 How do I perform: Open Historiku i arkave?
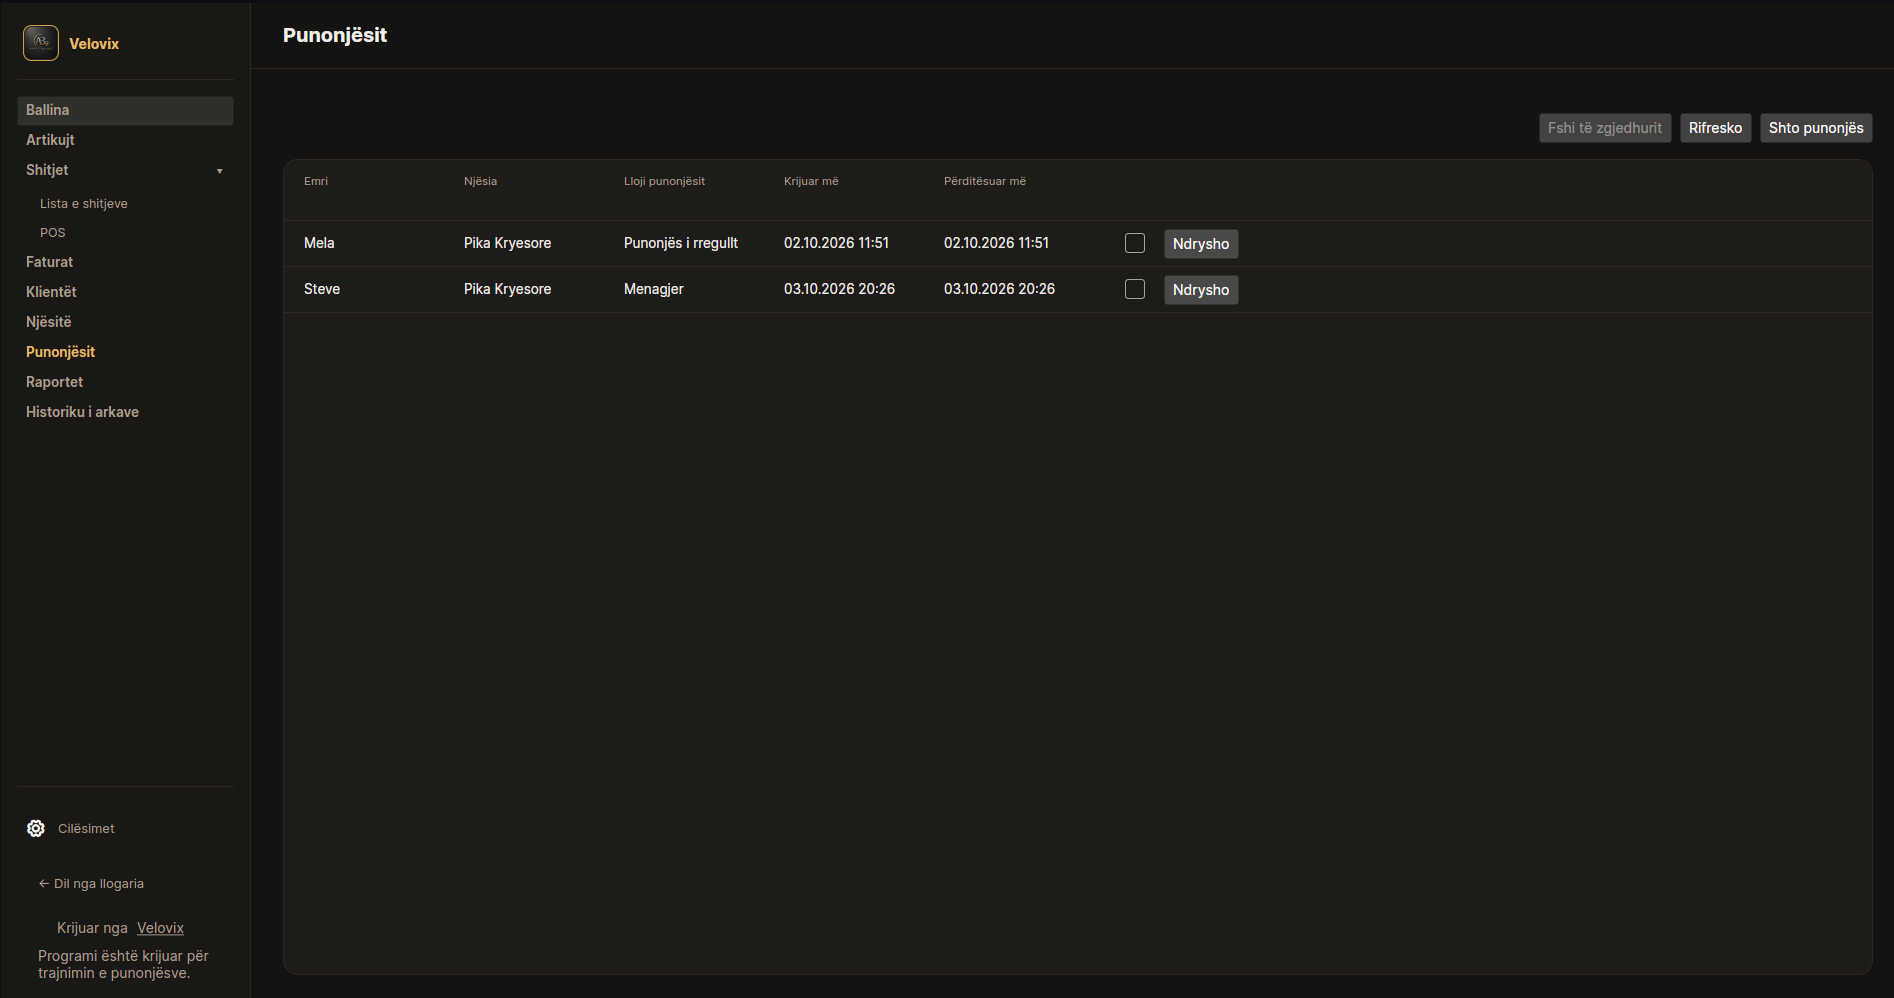pyautogui.click(x=82, y=412)
